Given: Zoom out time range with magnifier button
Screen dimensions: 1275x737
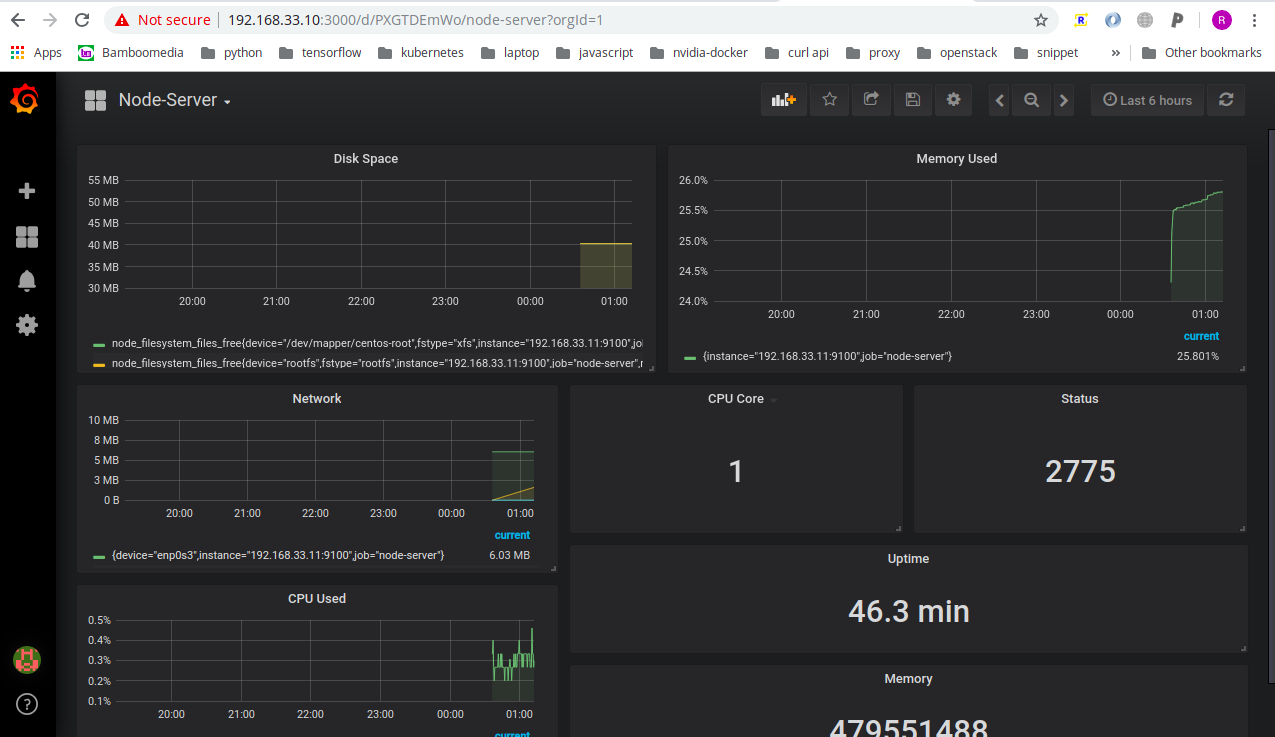Looking at the screenshot, I should click(1031, 100).
